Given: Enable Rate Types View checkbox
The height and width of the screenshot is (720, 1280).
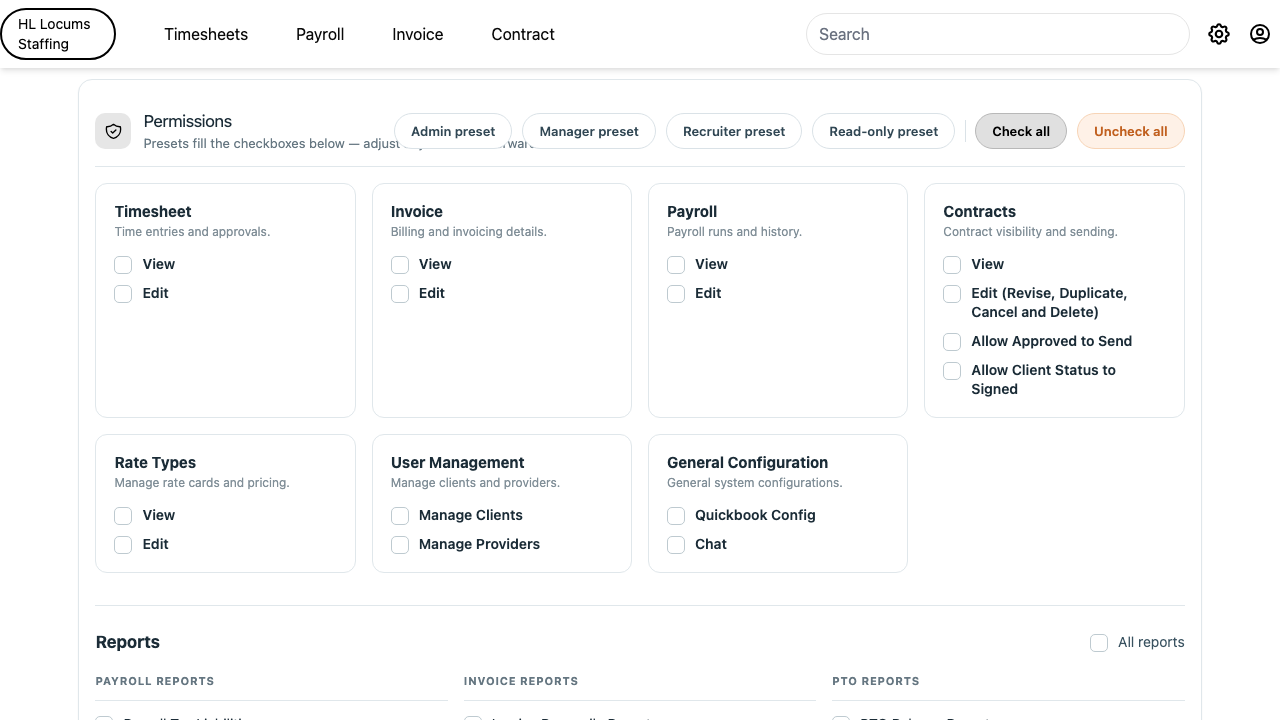Looking at the screenshot, I should 123,516.
